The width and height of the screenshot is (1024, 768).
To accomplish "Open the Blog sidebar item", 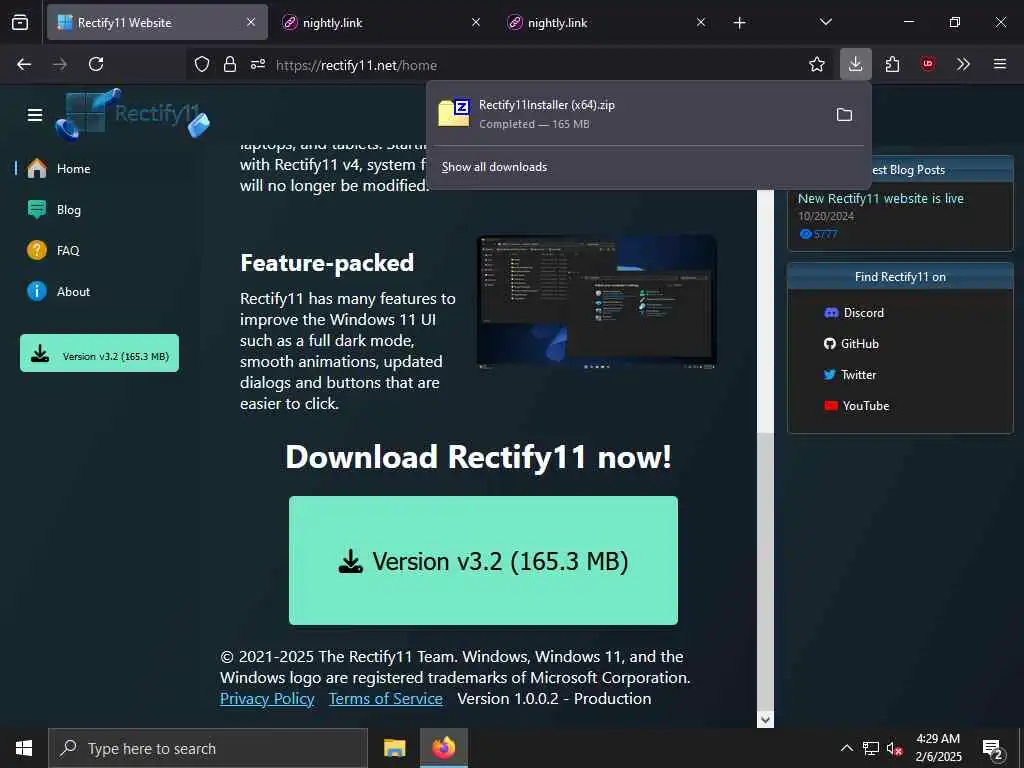I will pos(69,210).
